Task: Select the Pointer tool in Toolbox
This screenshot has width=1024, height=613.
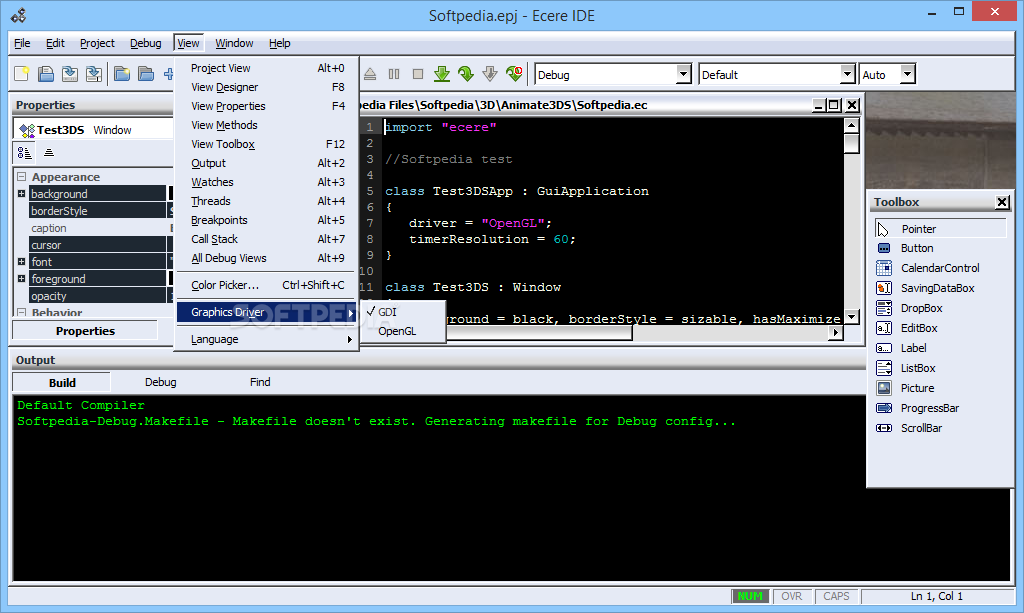Action: (940, 228)
